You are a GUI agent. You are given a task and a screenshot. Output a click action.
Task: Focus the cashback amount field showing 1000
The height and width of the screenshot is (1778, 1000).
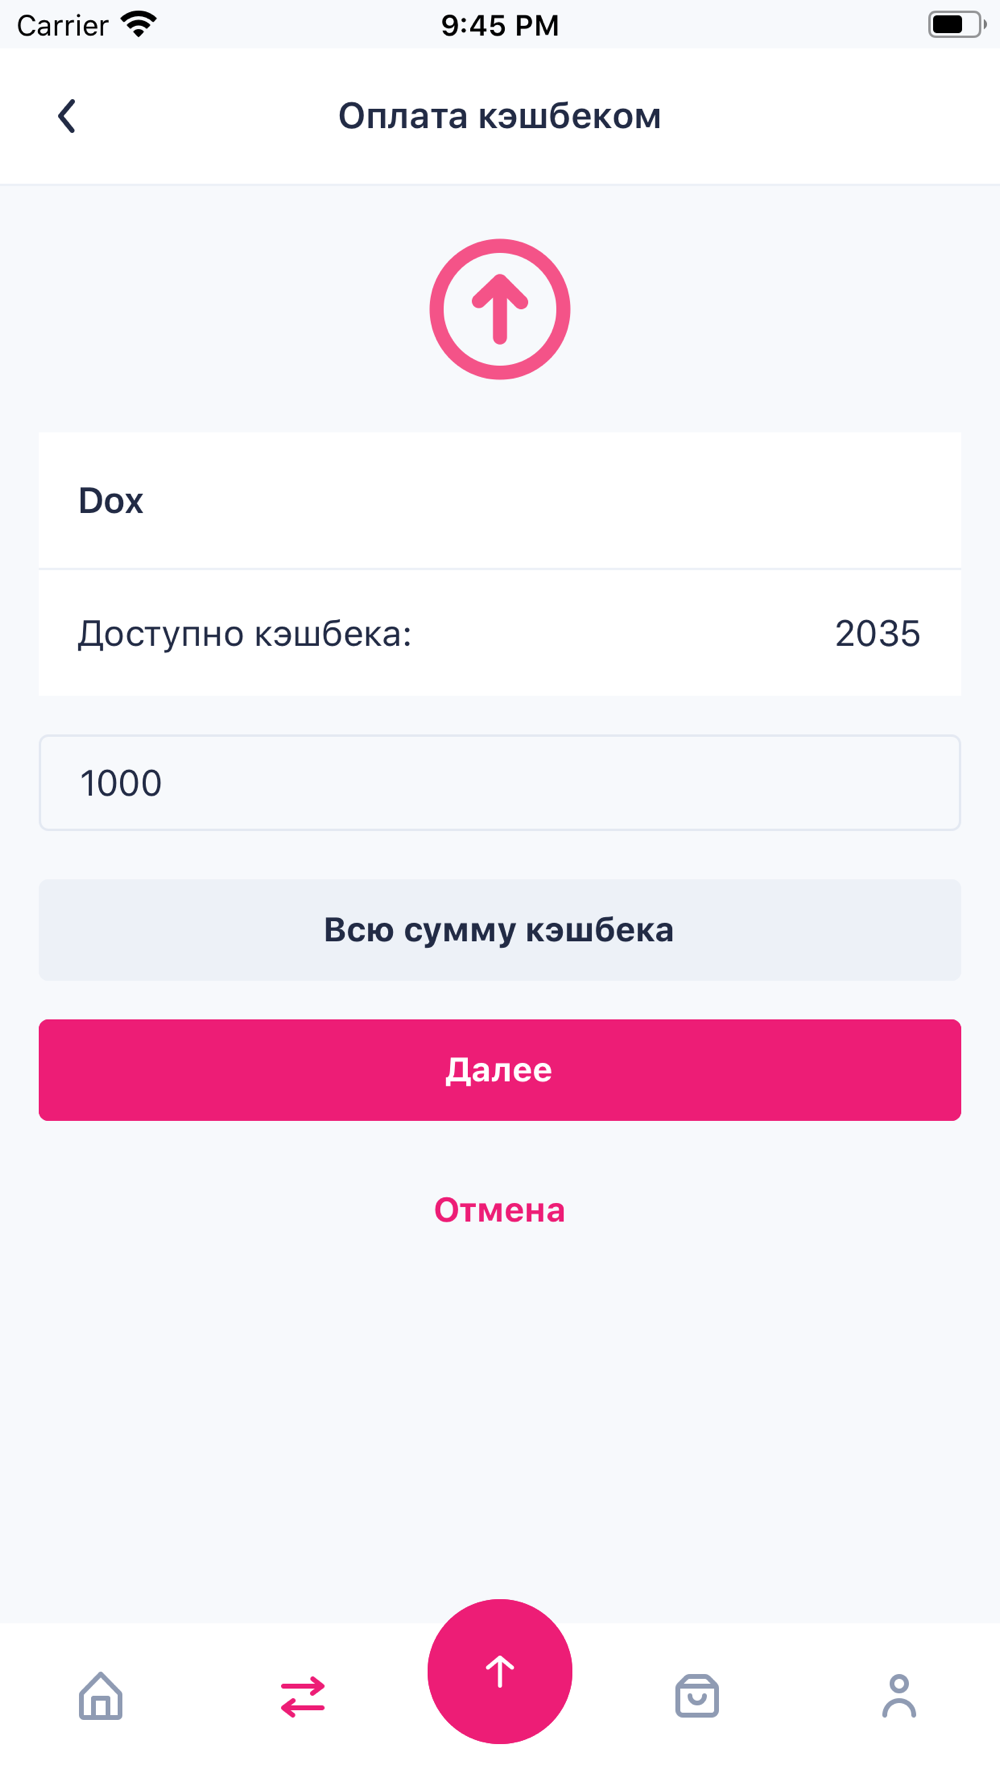point(500,783)
